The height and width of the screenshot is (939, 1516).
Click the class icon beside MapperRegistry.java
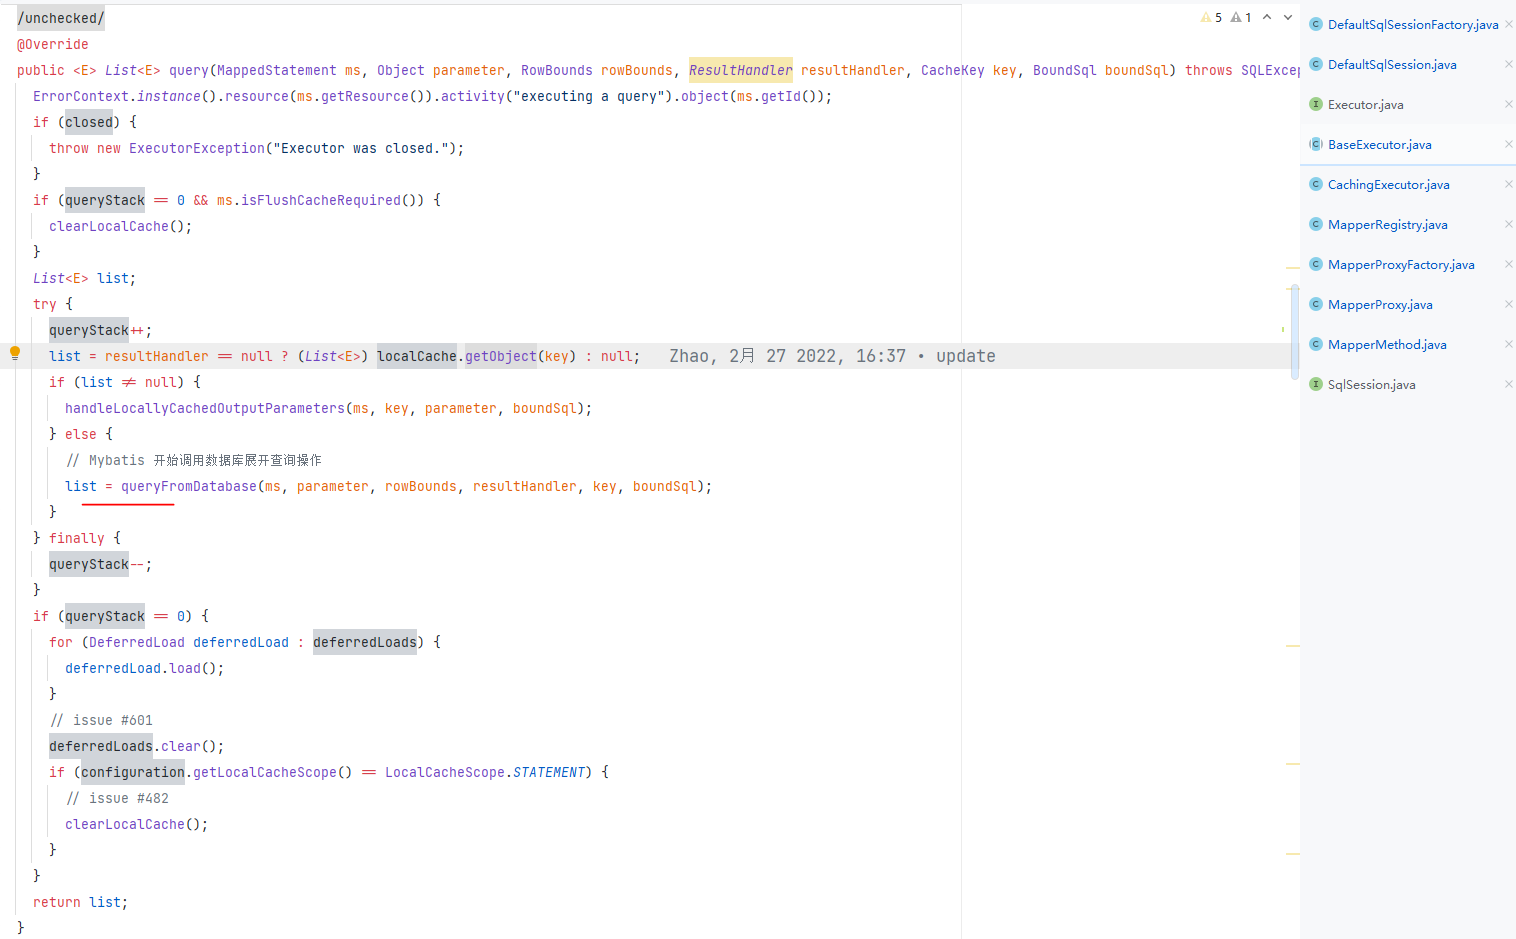pos(1316,224)
